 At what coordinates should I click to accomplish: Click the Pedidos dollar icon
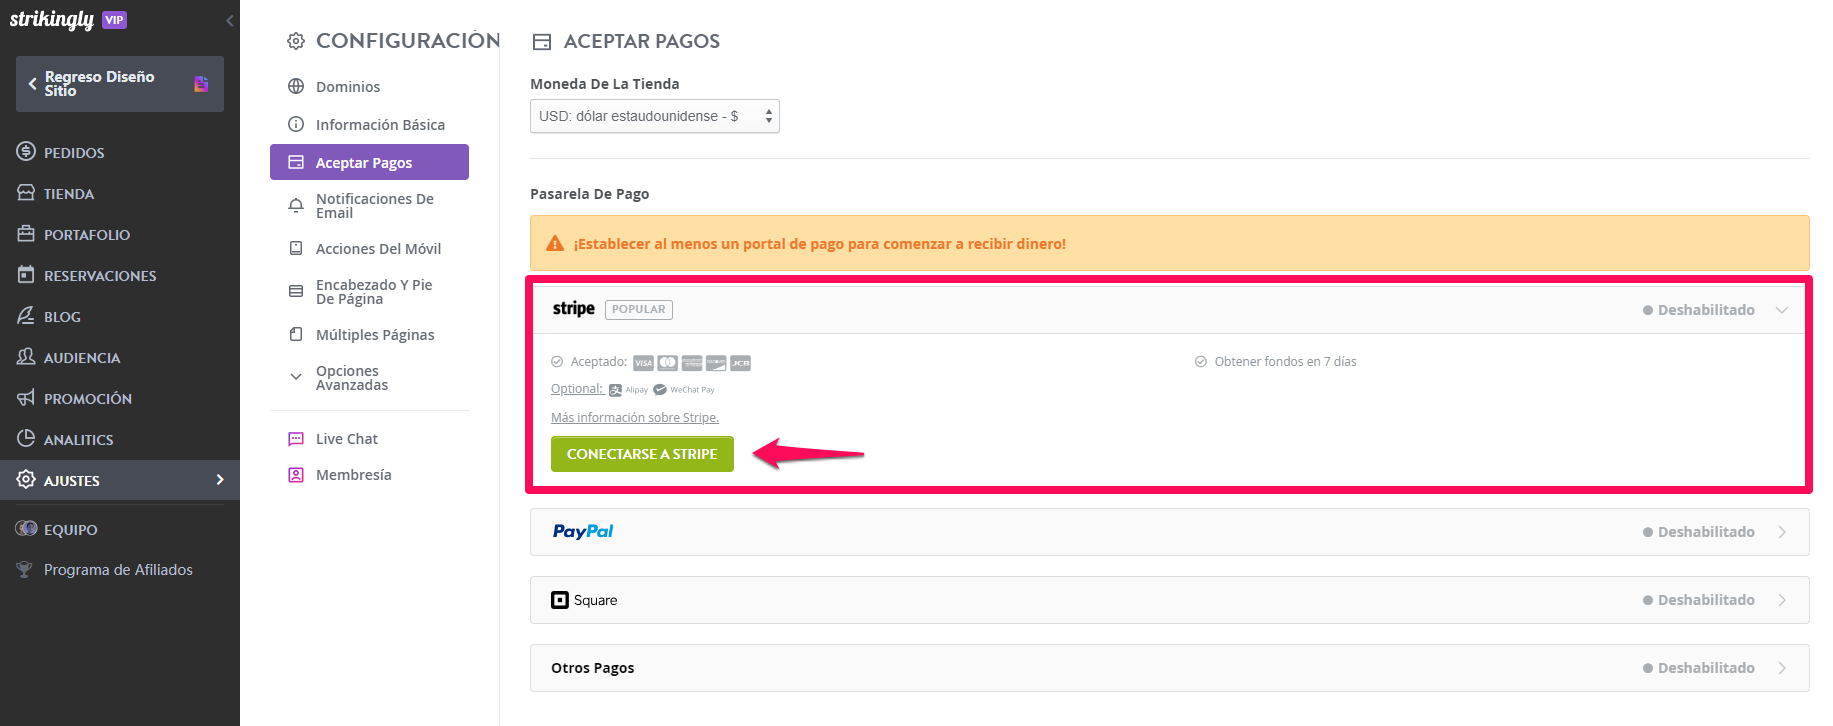(26, 152)
